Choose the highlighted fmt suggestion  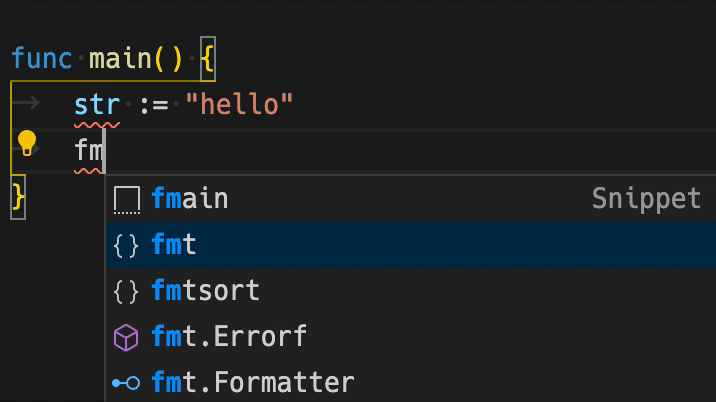pyautogui.click(x=174, y=245)
